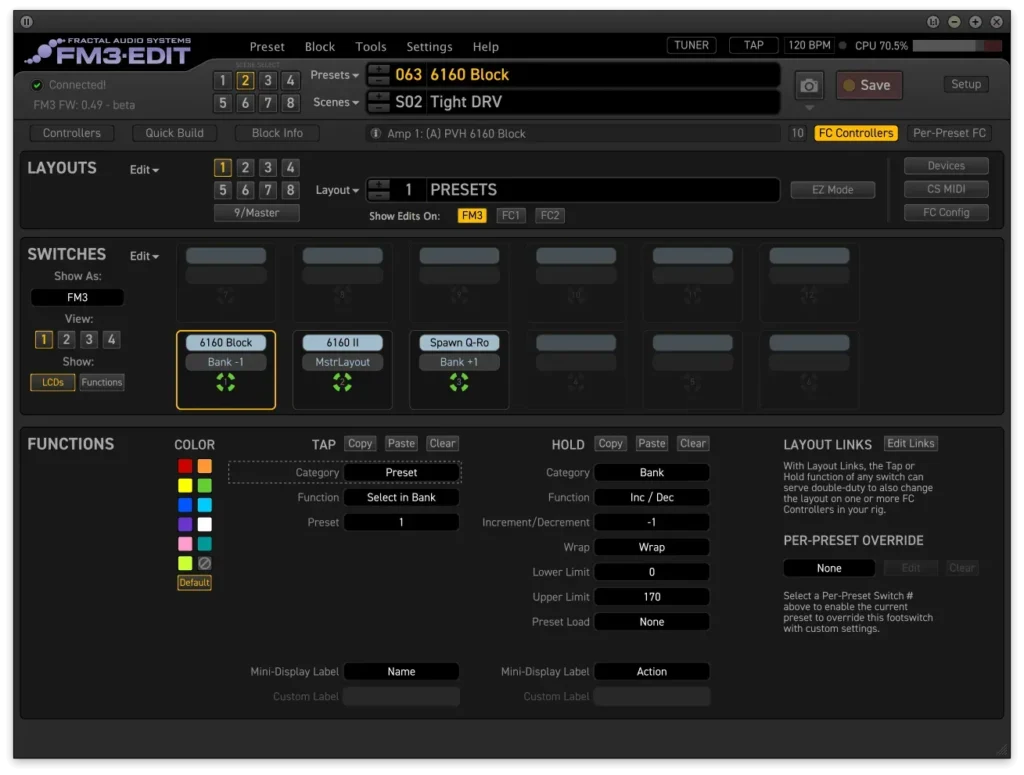Screen dimensions: 1024x775
Task: Enable the Functions show mode
Action: [102, 382]
